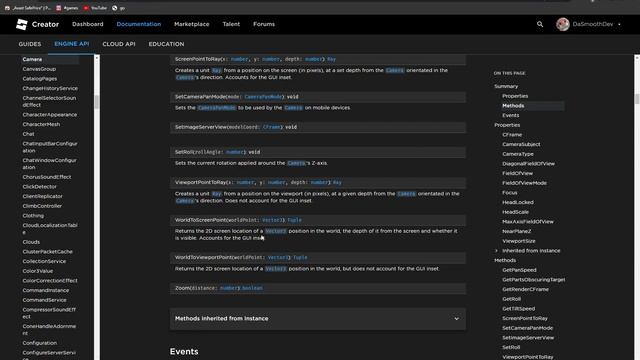The width and height of the screenshot is (640, 360).
Task: Click CFrame type link in SetImageServerView signature
Action: click(x=271, y=127)
